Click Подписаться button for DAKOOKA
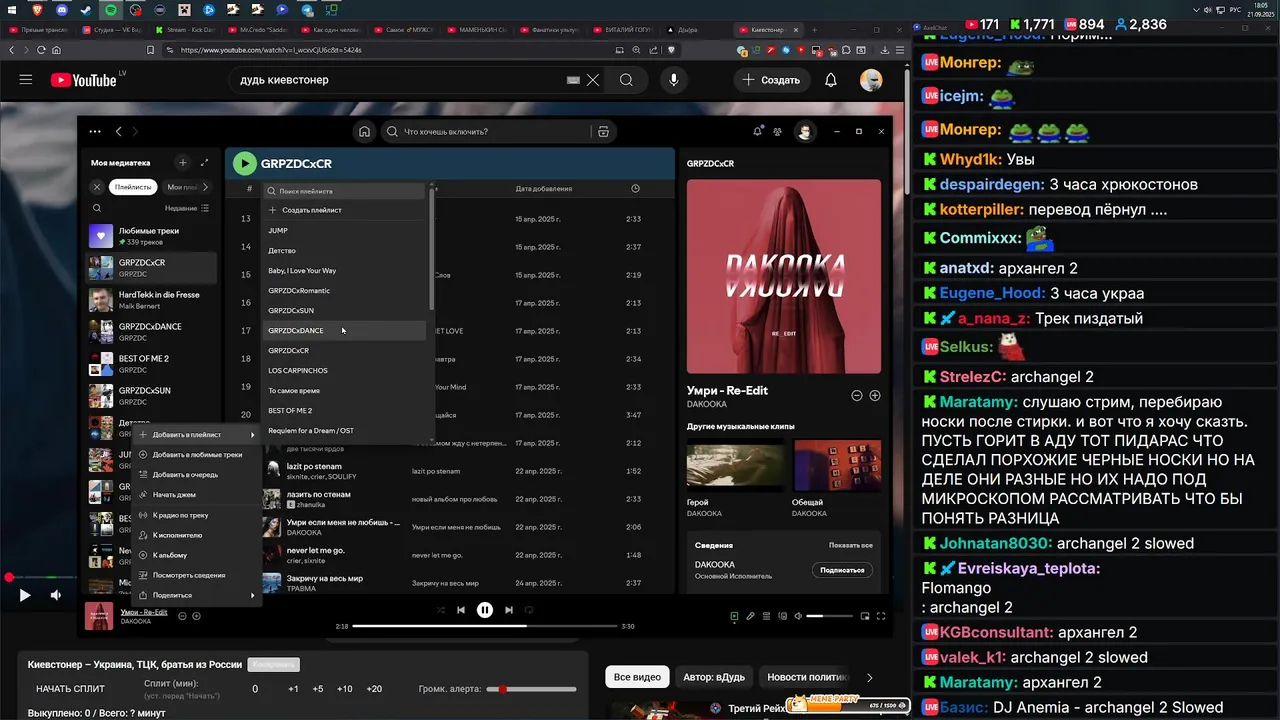This screenshot has width=1280, height=720. (842, 570)
